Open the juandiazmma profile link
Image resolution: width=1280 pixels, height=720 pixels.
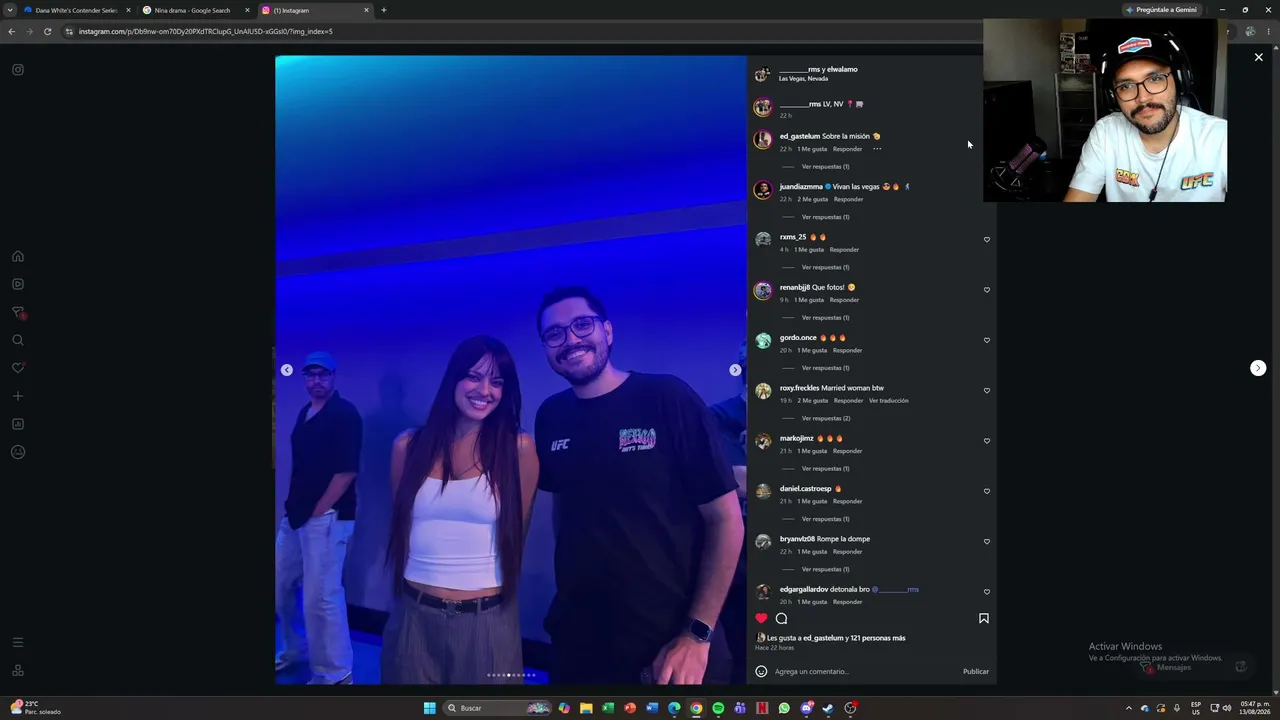[x=801, y=187]
